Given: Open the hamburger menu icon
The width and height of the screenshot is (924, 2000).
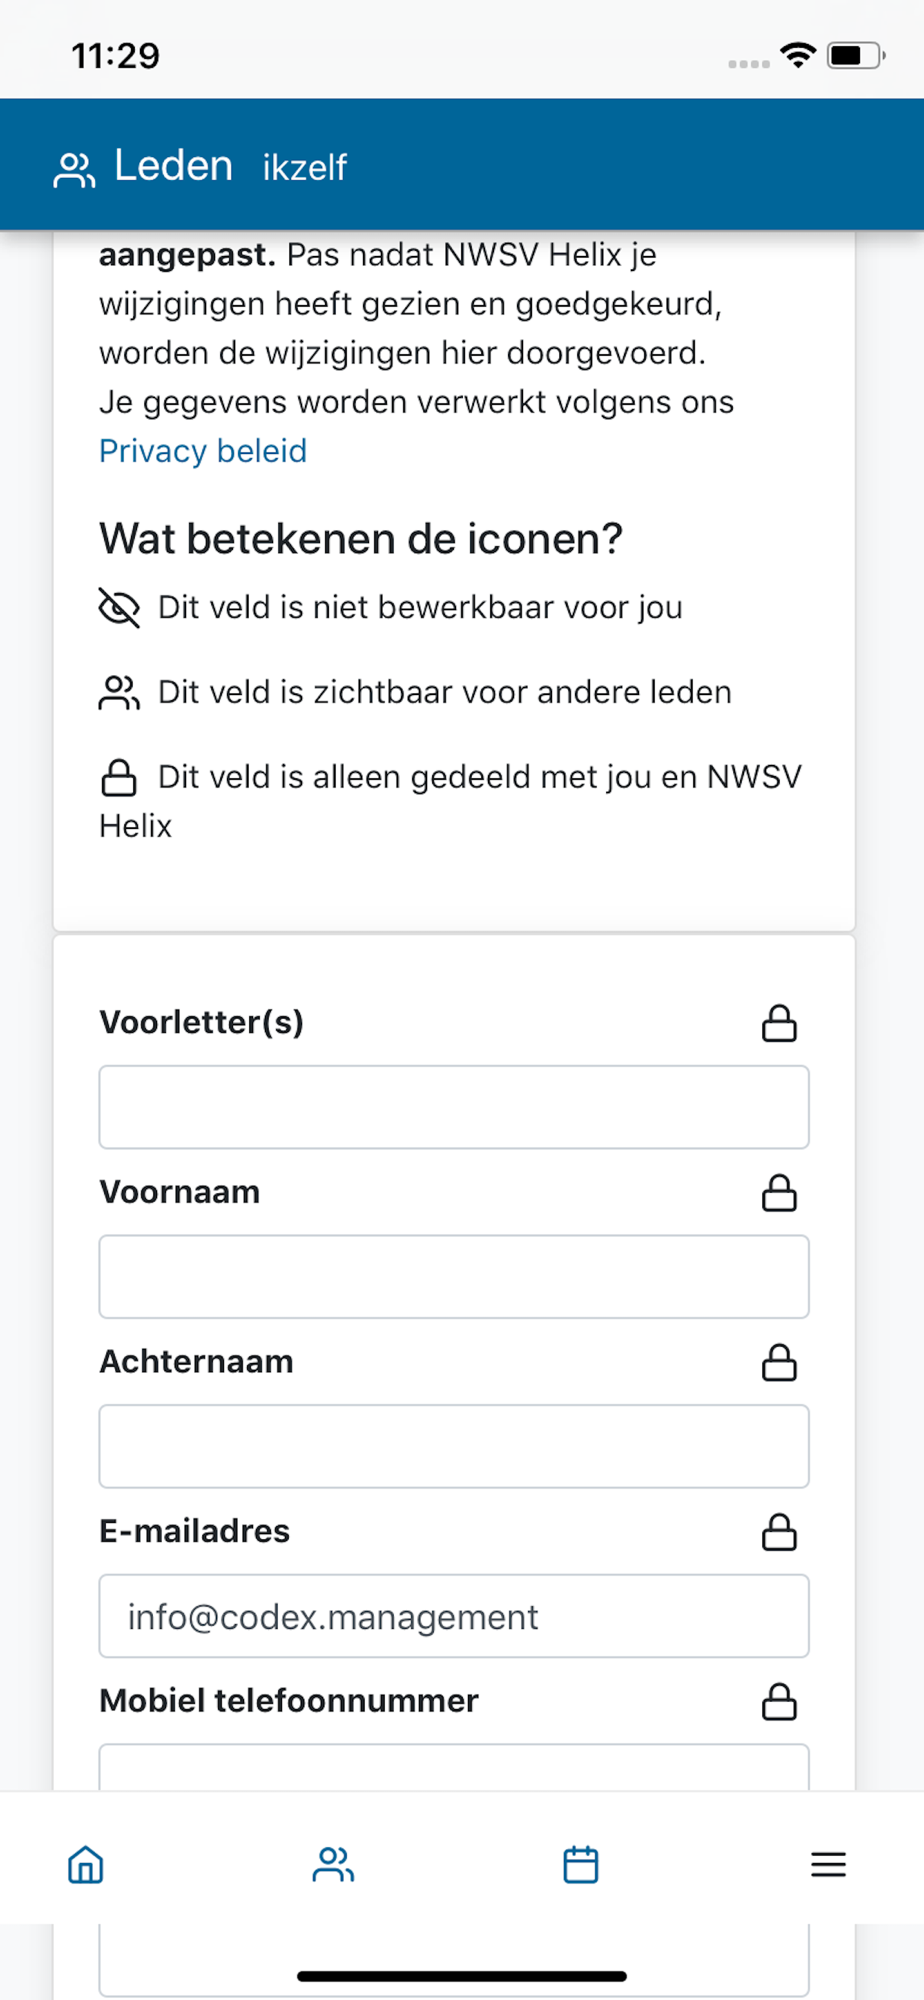Looking at the screenshot, I should 828,1865.
